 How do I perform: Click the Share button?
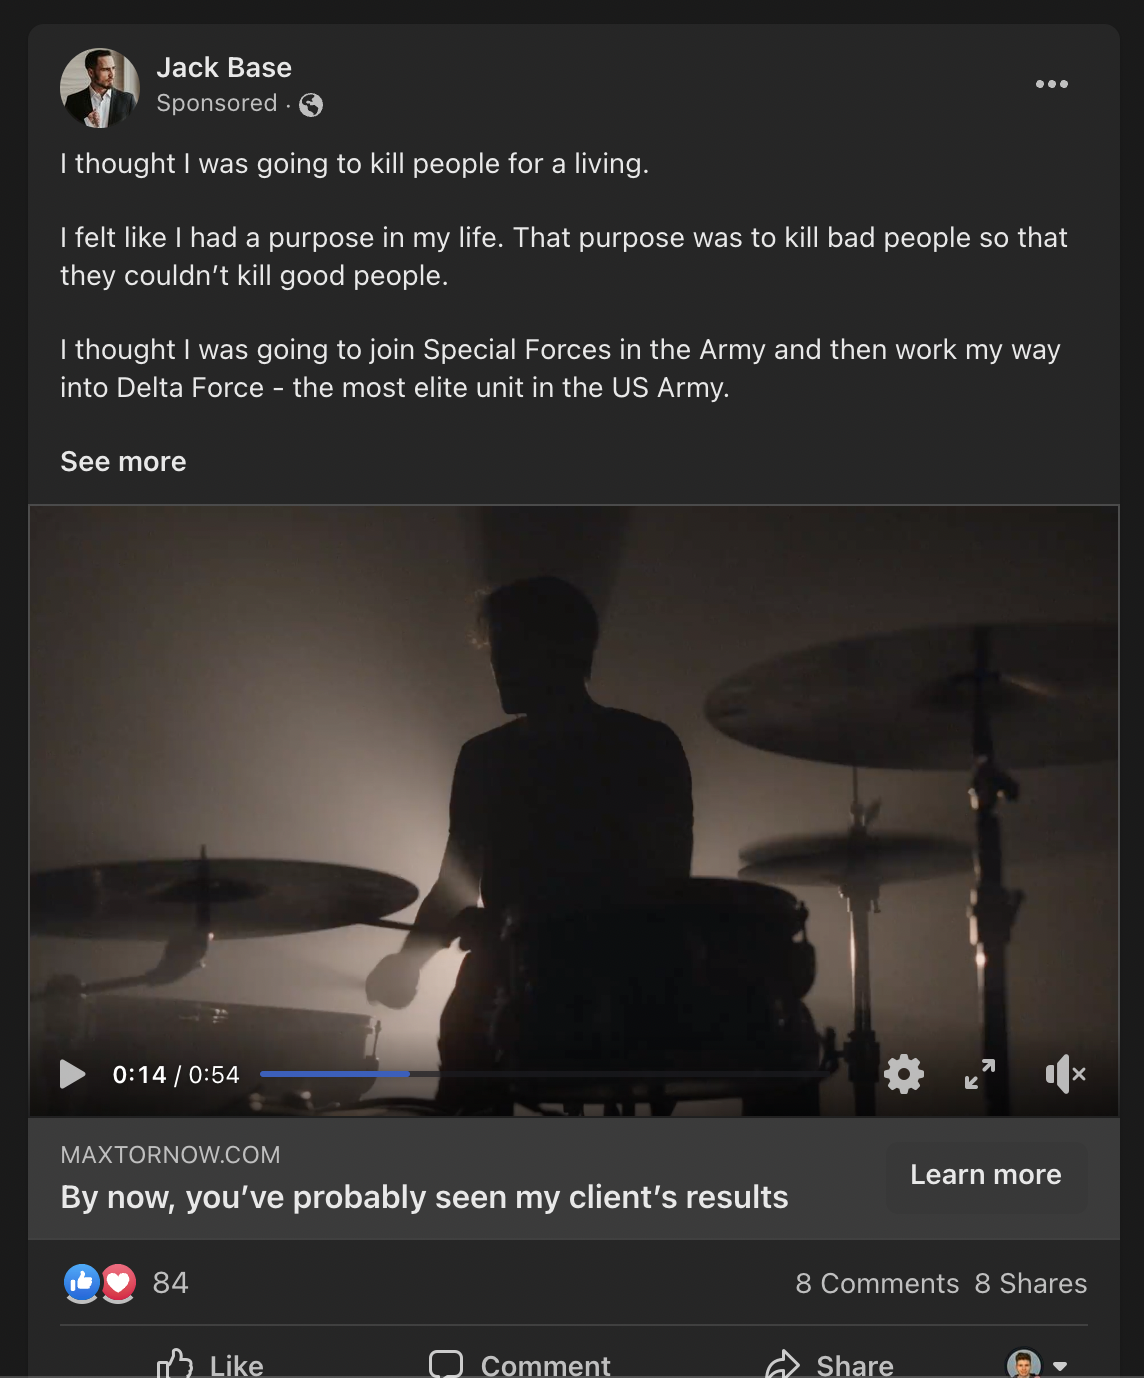(x=829, y=1363)
